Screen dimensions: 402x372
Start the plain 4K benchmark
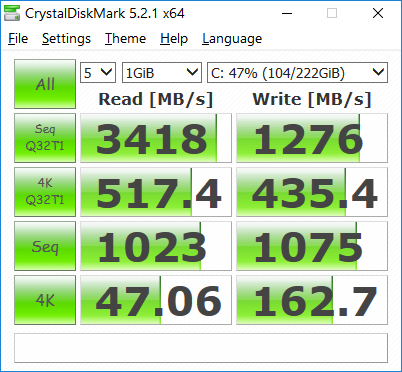[x=45, y=300]
